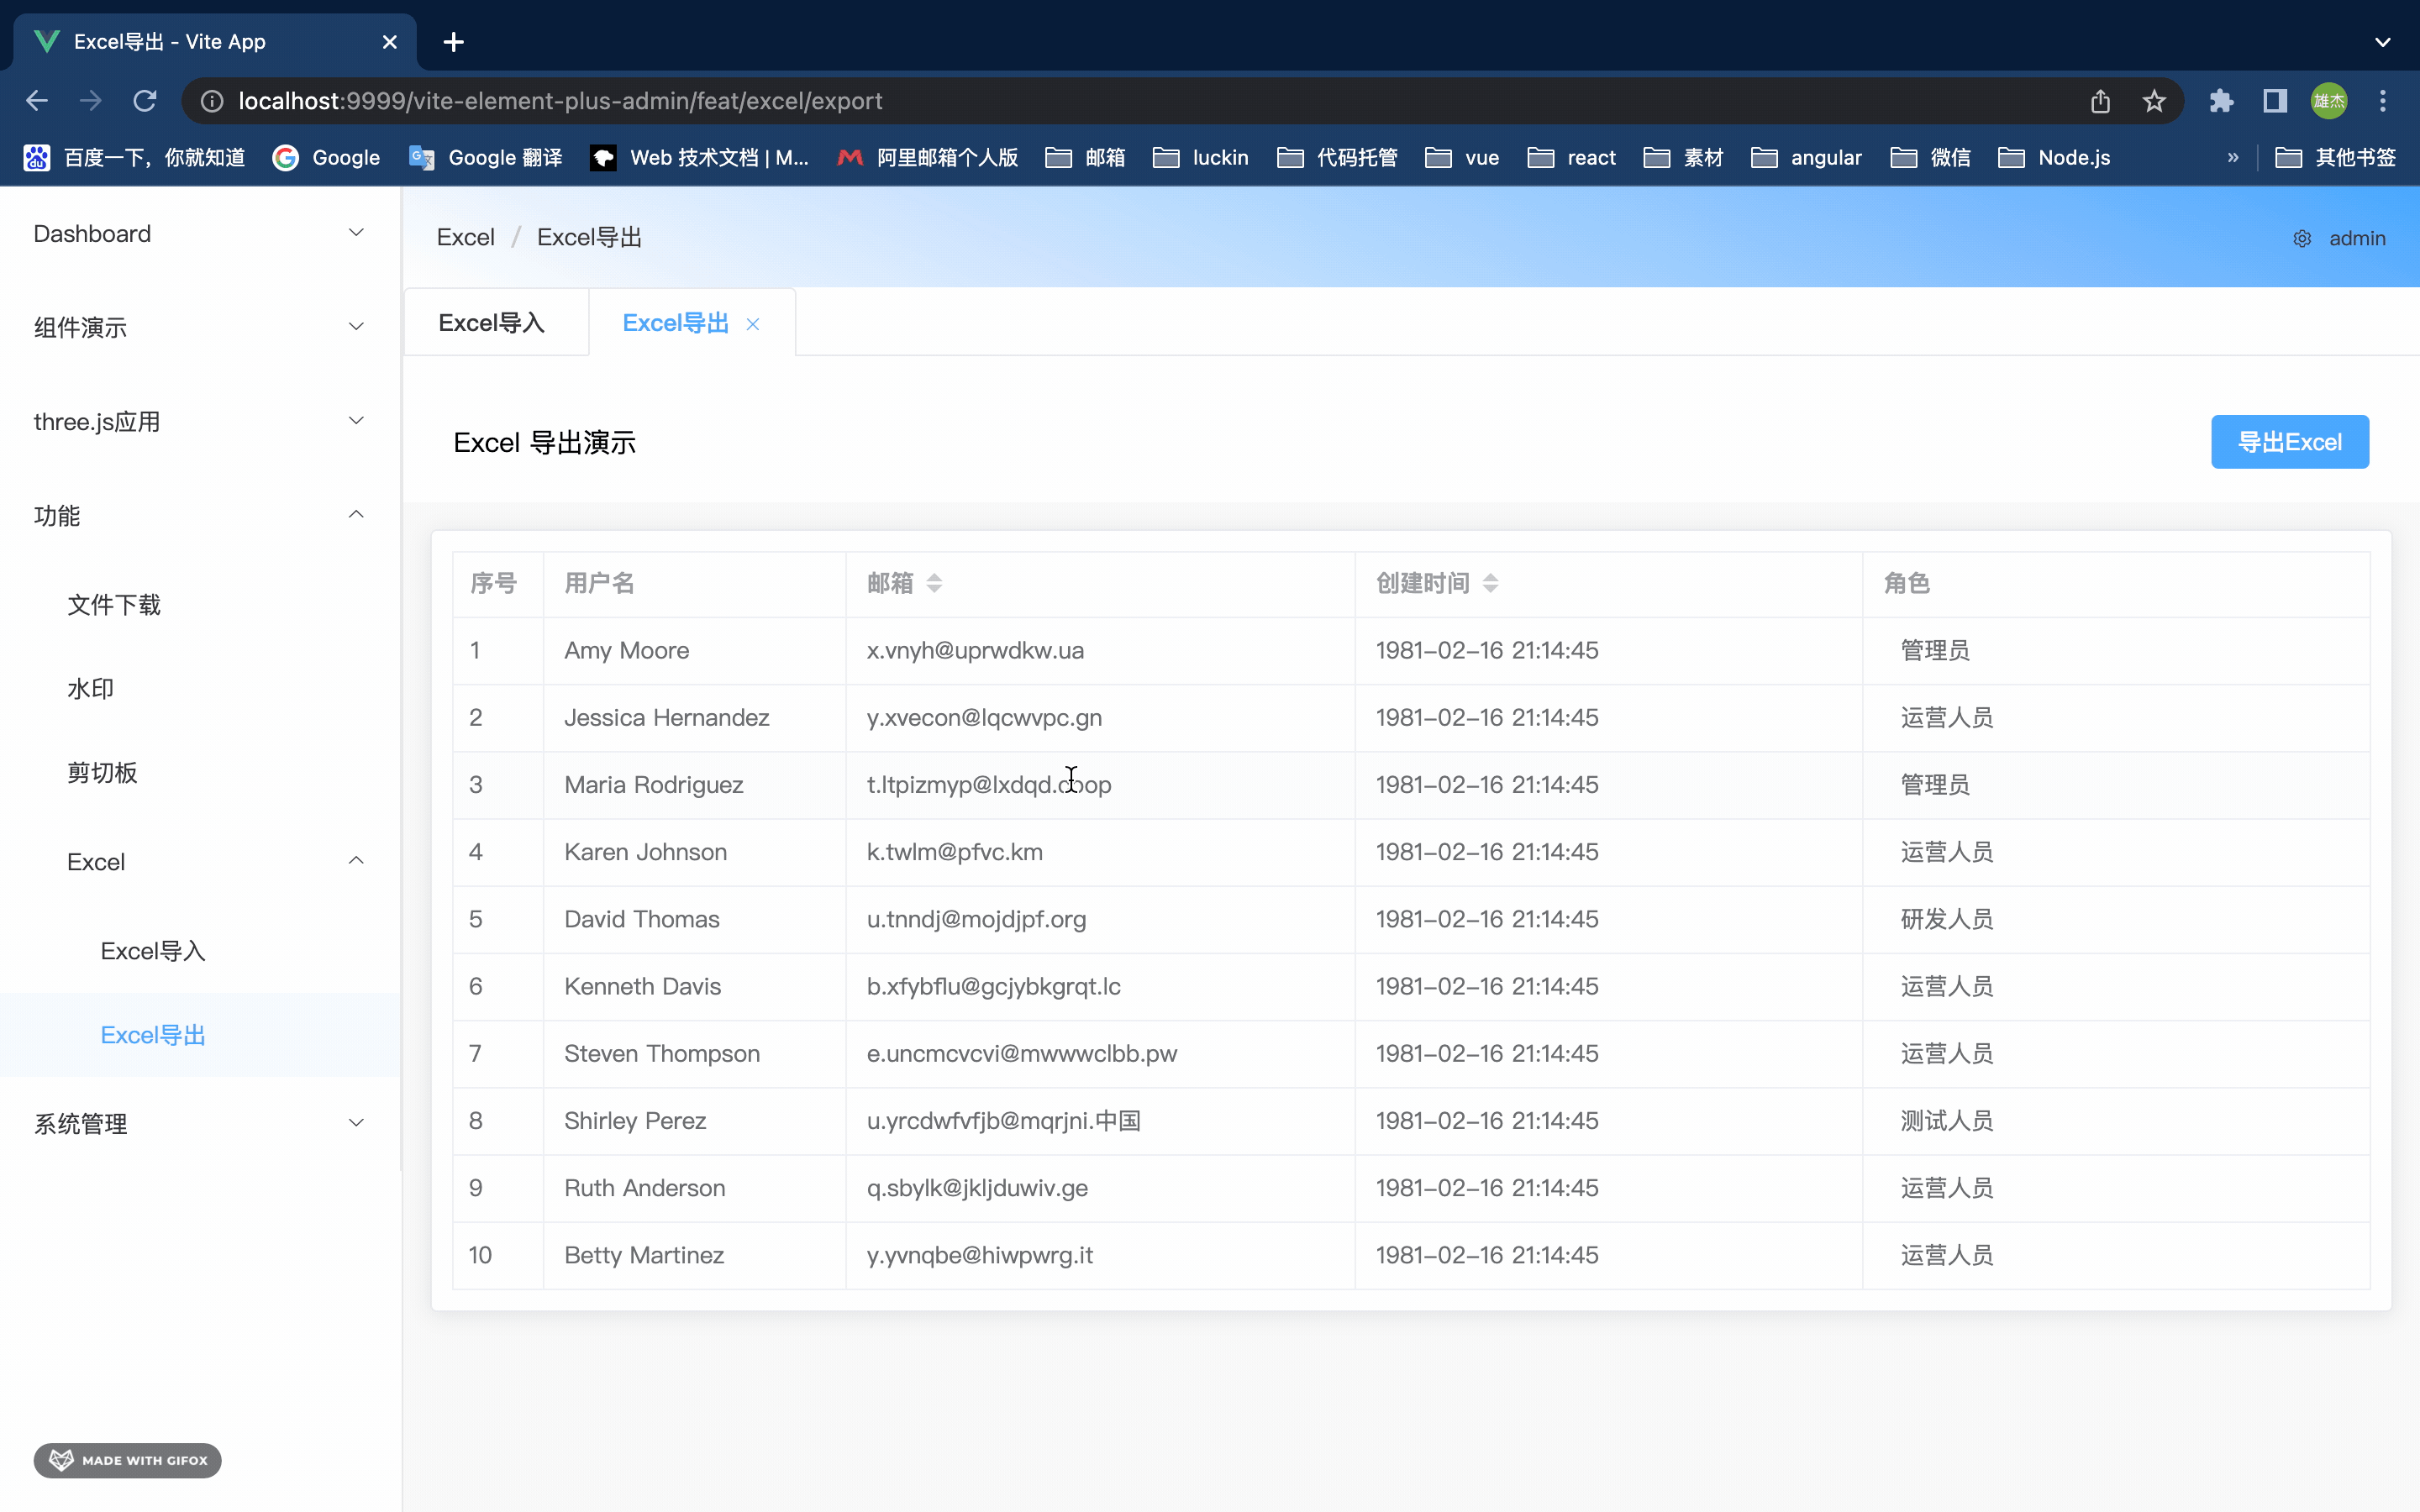Click the settings gear icon near admin
2420x1512 pixels.
tap(2301, 238)
